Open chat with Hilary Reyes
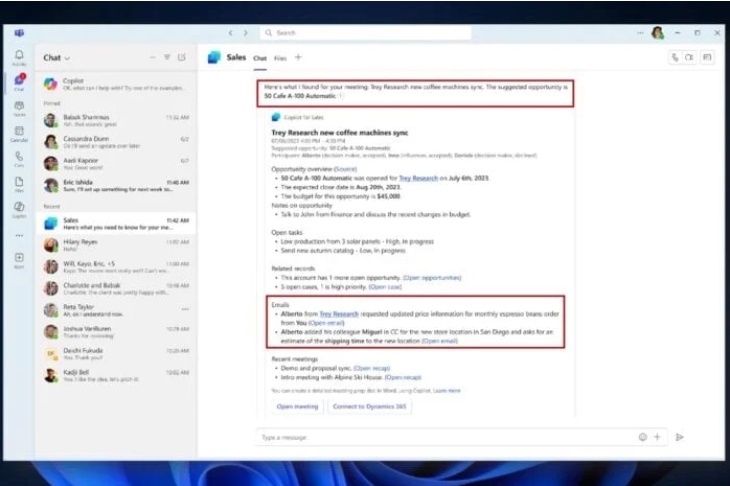 [116, 245]
